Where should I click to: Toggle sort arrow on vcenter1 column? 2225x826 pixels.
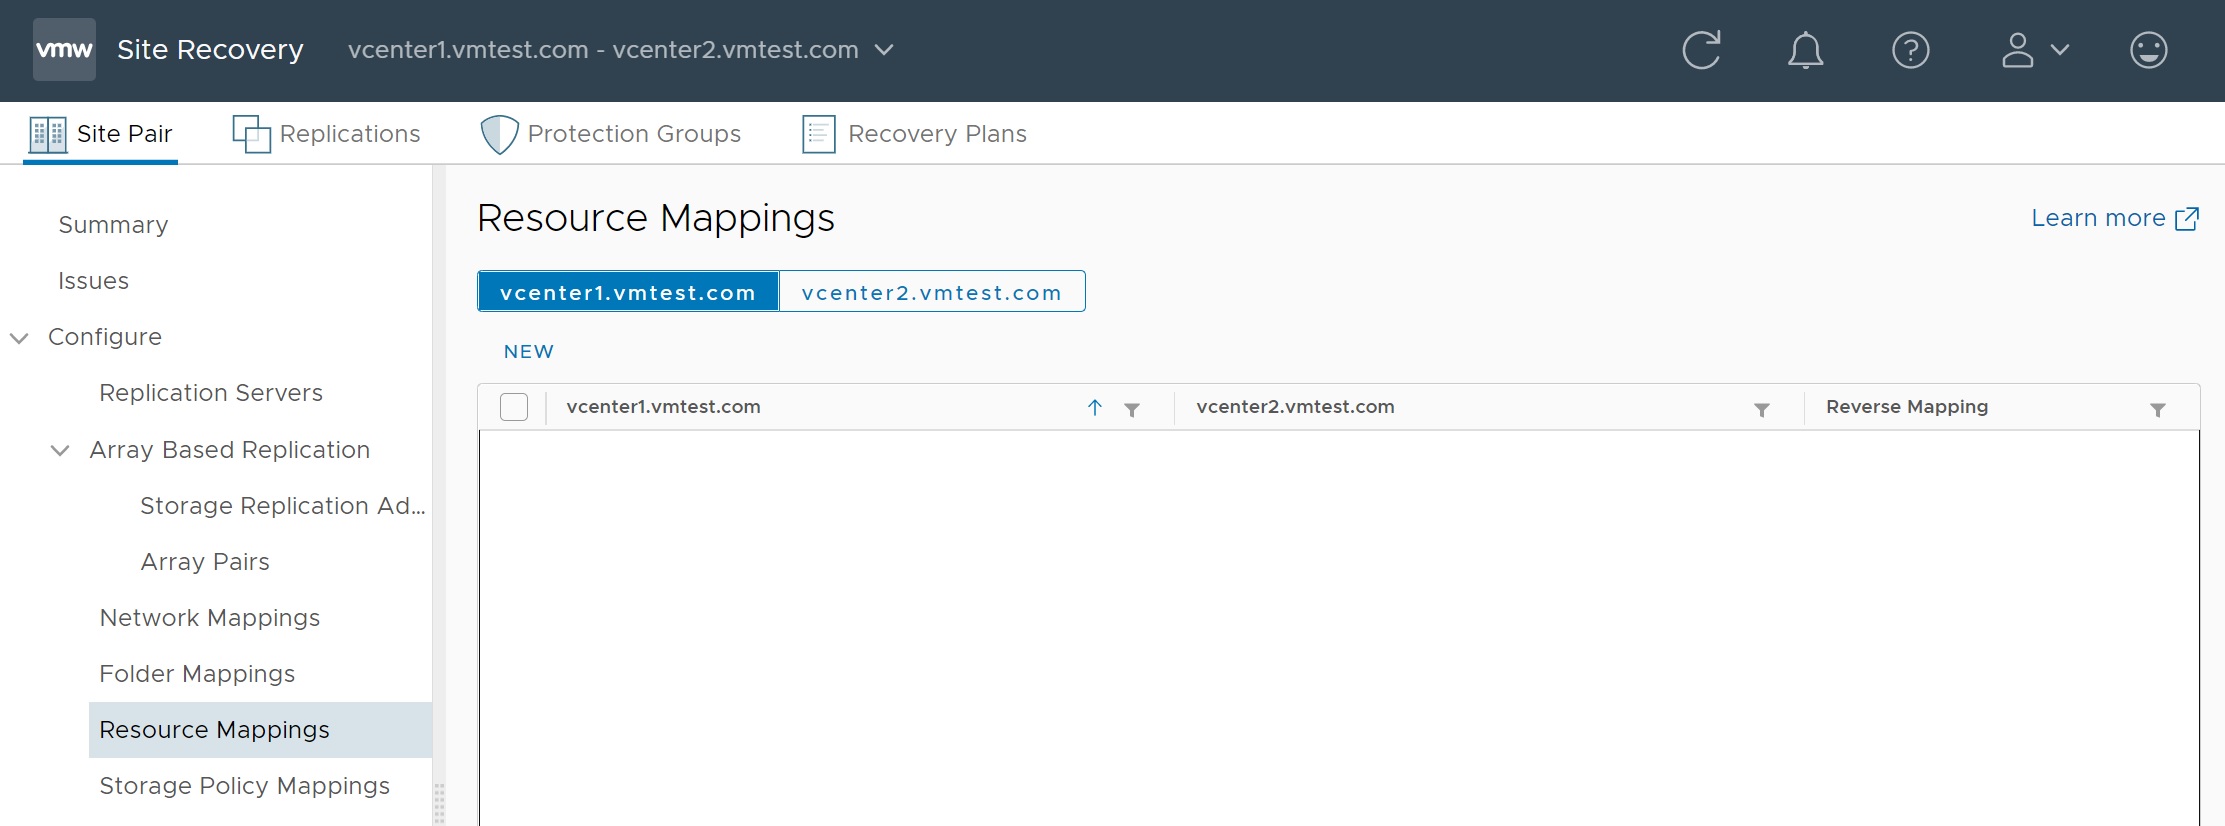tap(1095, 408)
